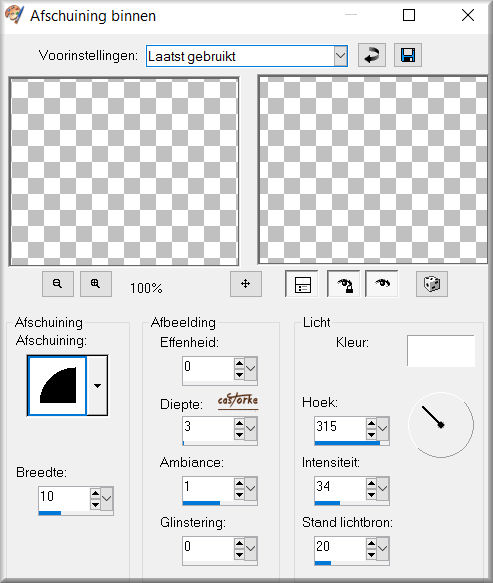This screenshot has width=493, height=583.
Task: Click the randomize parameters dice icon
Action: click(432, 284)
